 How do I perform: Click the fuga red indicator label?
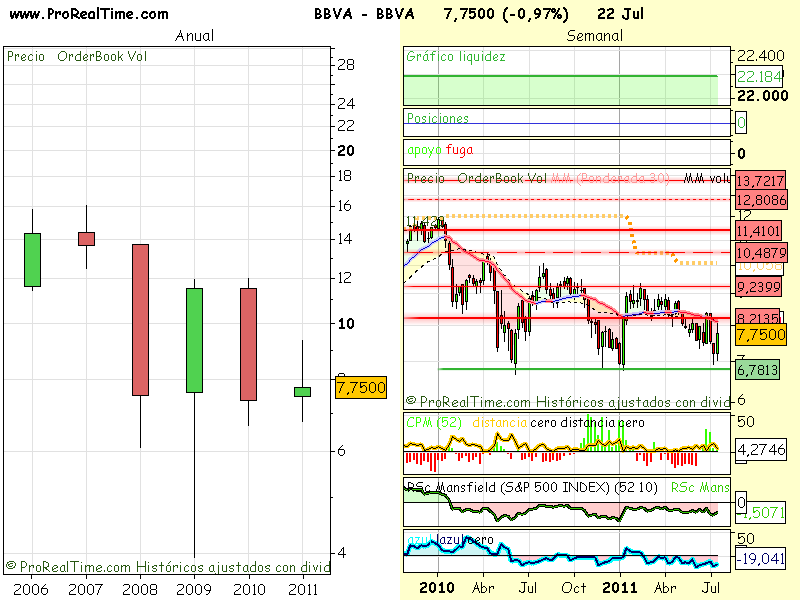pos(459,150)
